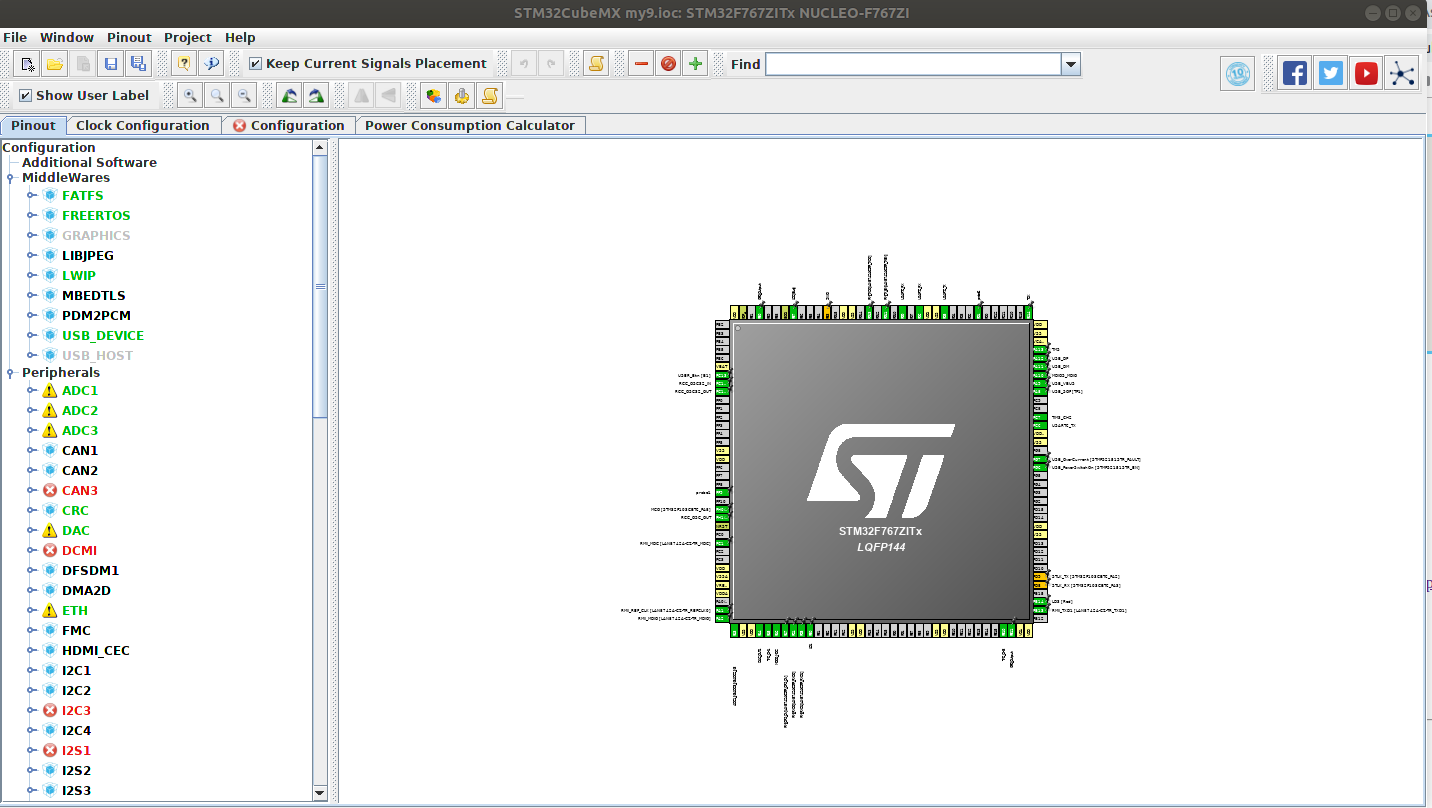Expand the FREERTOS middleware node
This screenshot has height=808, width=1432.
click(x=32, y=215)
